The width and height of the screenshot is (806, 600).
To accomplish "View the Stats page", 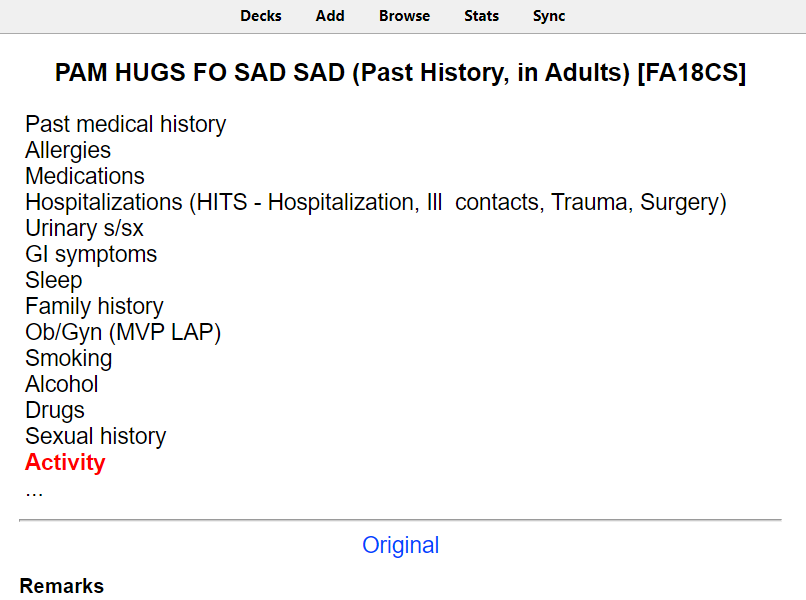I will pos(482,16).
